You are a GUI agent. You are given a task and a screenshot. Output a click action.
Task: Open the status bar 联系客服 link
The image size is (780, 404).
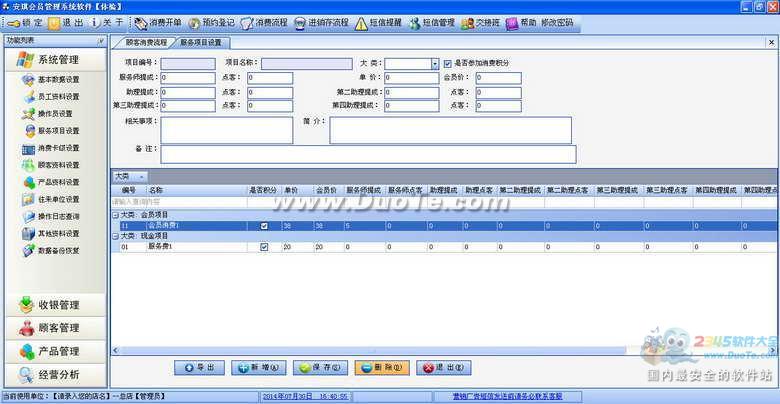tap(507, 397)
